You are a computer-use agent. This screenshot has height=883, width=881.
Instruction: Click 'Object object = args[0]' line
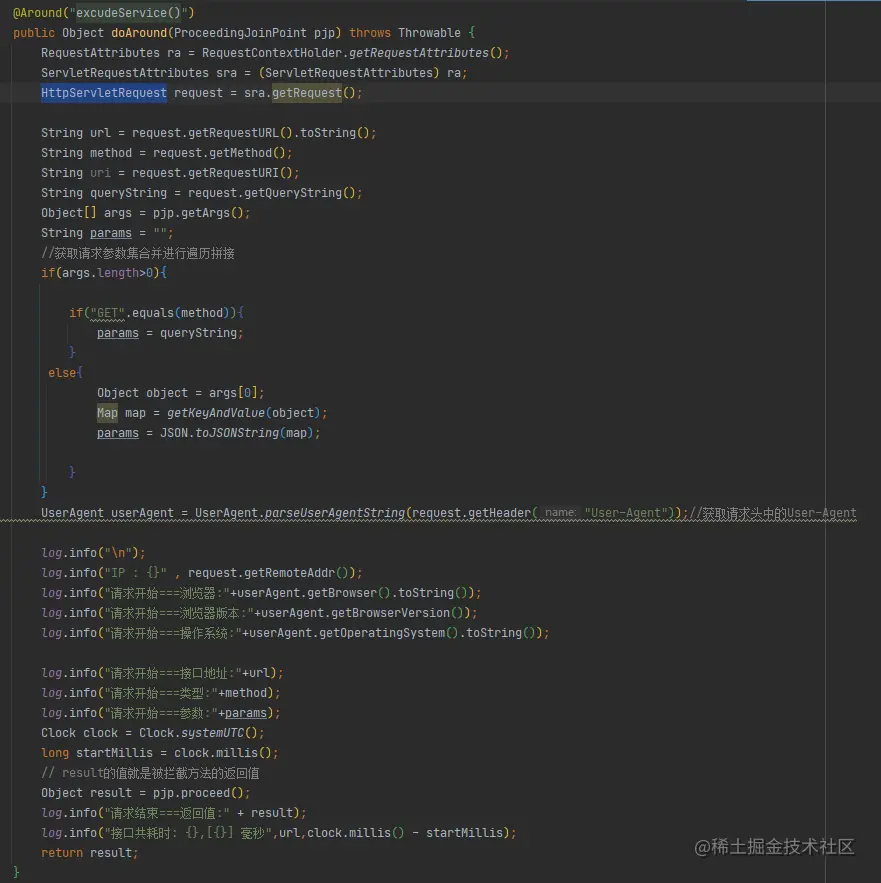click(180, 393)
